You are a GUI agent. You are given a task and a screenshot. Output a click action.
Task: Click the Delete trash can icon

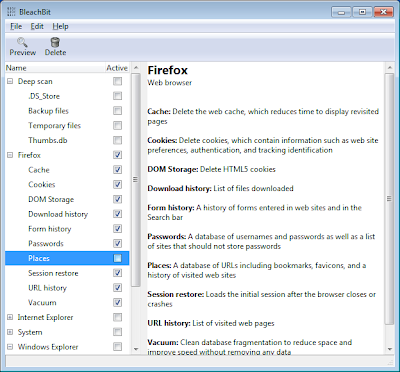coord(55,42)
